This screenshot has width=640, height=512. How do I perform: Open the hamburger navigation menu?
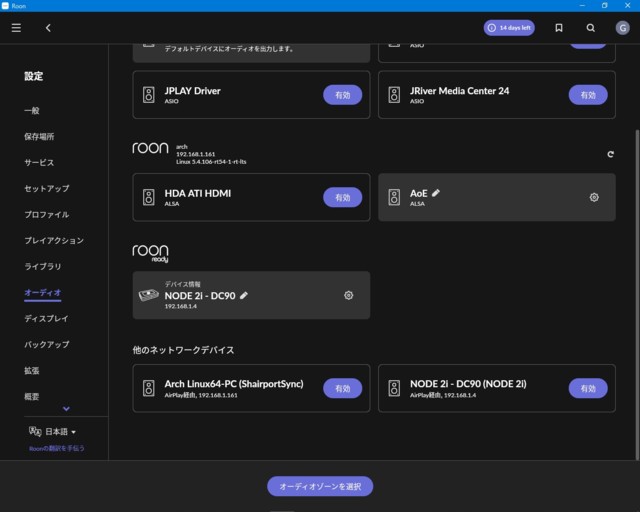pos(16,28)
